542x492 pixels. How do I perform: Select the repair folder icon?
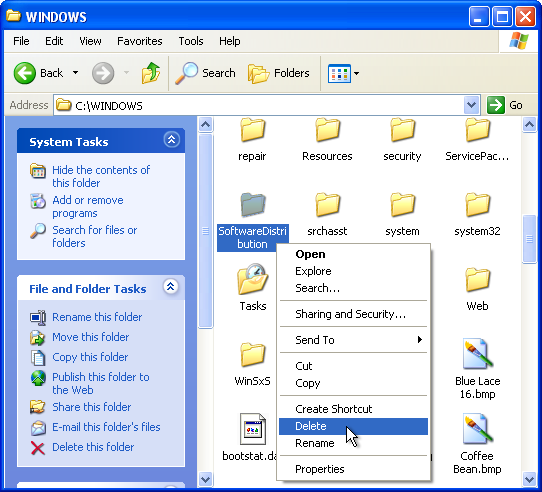pos(253,130)
